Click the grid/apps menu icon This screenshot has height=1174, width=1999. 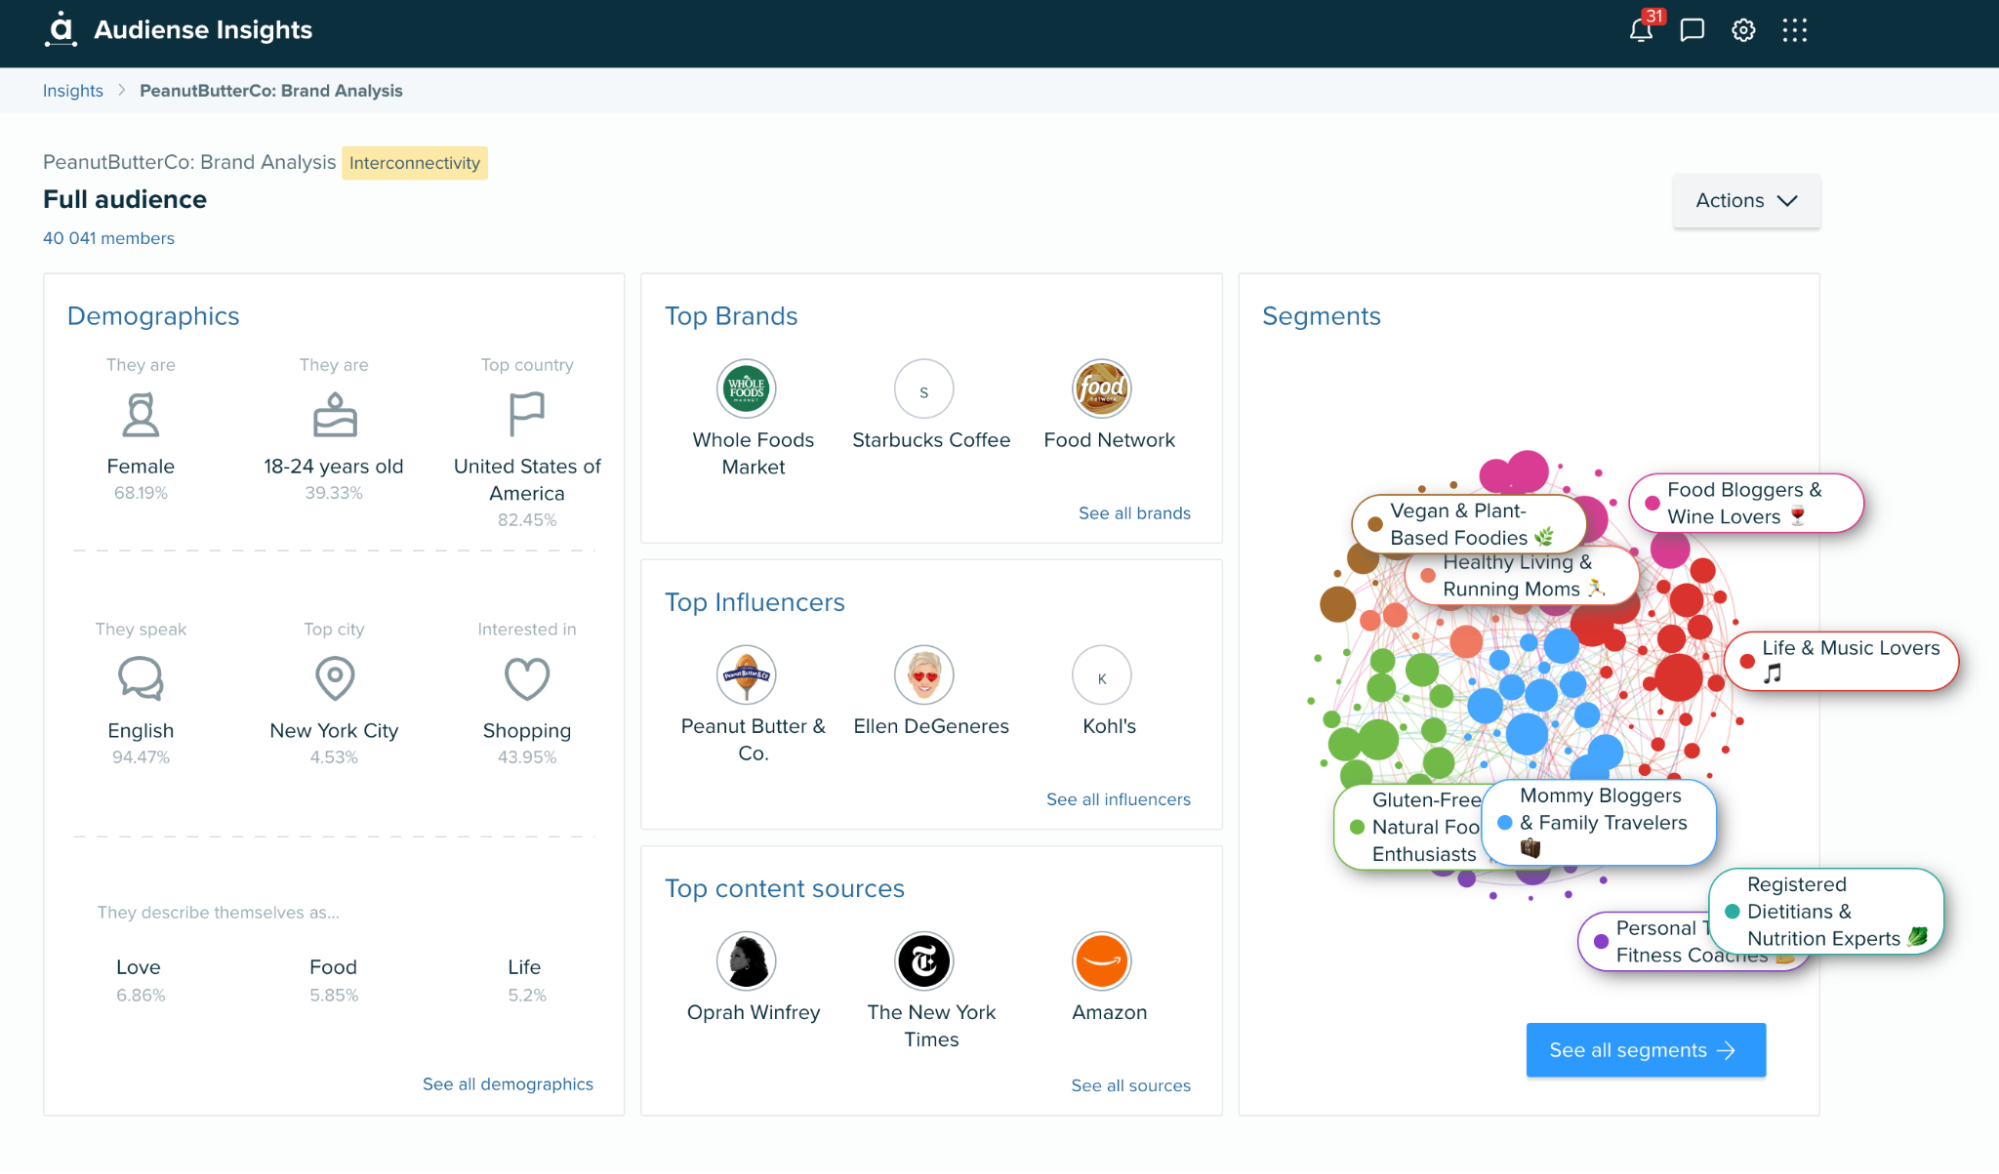(1794, 29)
